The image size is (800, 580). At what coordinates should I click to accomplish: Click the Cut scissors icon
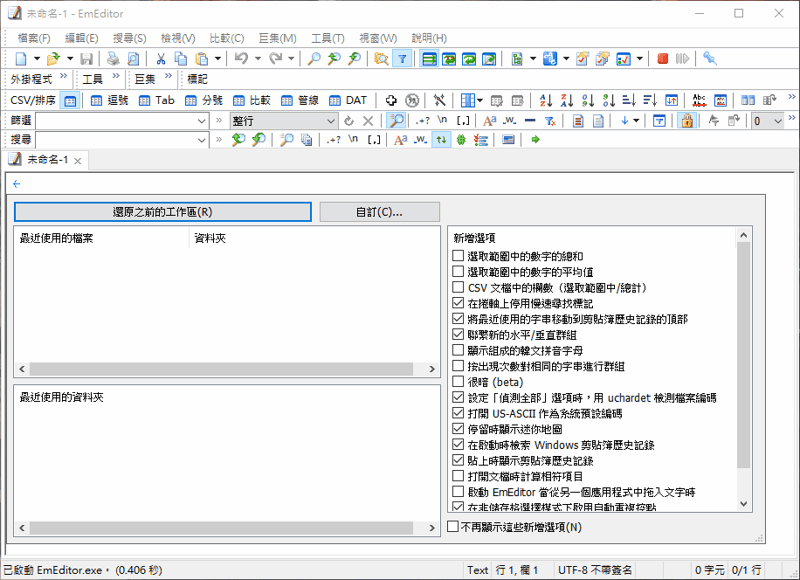click(161, 59)
